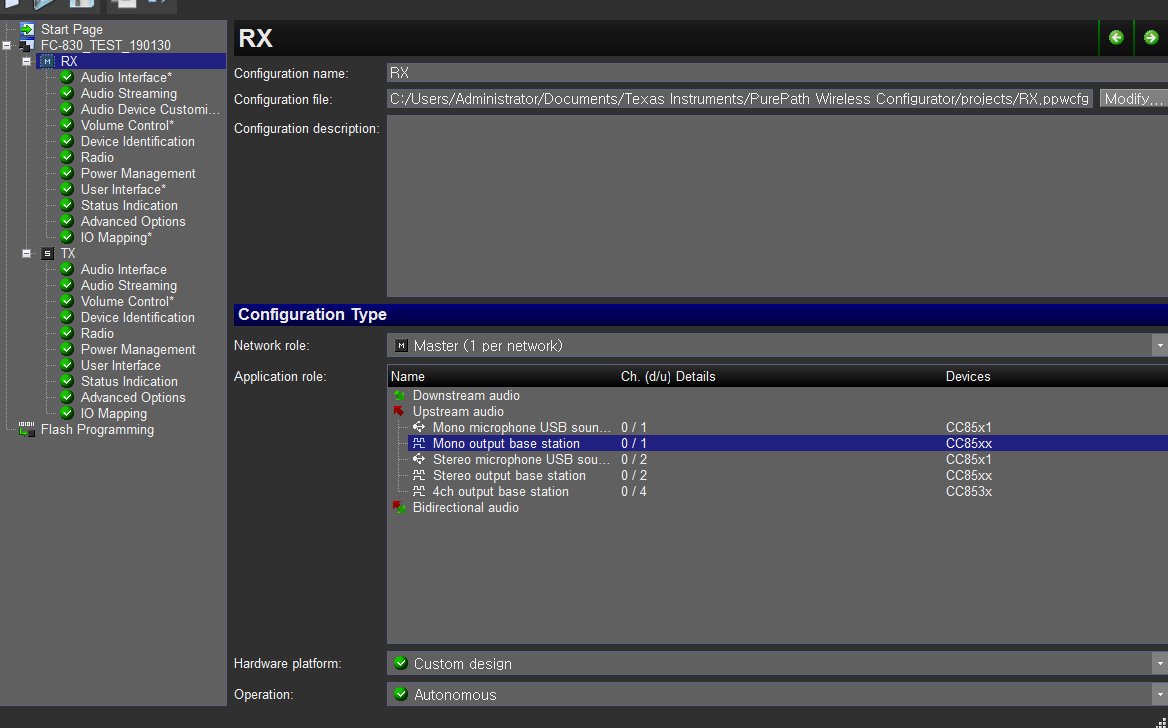Screen dimensions: 1168x728
Task: Open IO Mapping under TX
Action: [x=113, y=414]
